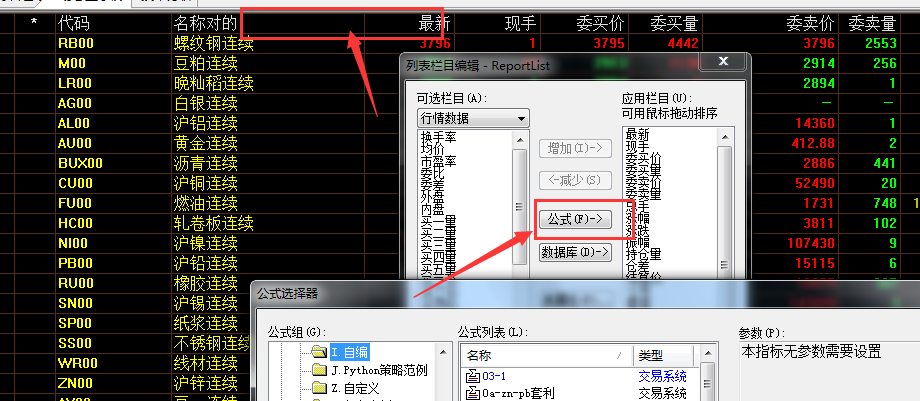Image resolution: width=920 pixels, height=401 pixels.
Task: Click the 公式列表 scrollbar thumb
Action: (x=708, y=382)
